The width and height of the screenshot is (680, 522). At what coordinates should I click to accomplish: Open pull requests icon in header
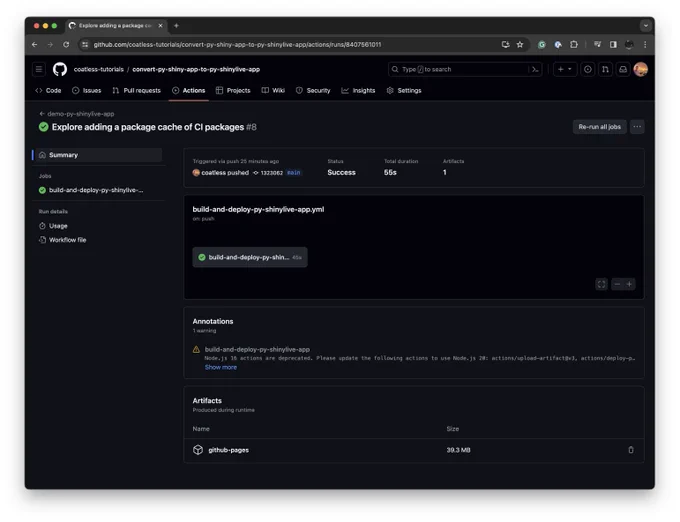(x=605, y=69)
